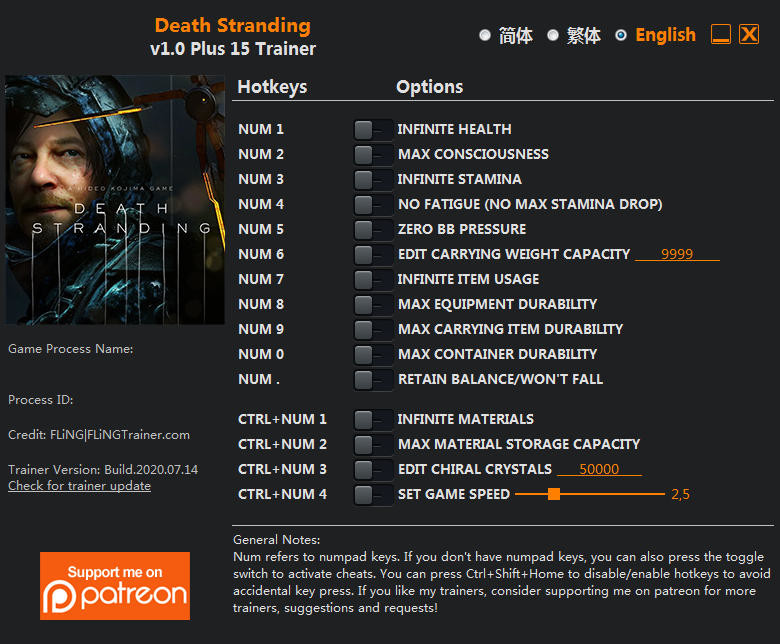Toggle the Infinite Health switch

click(373, 130)
